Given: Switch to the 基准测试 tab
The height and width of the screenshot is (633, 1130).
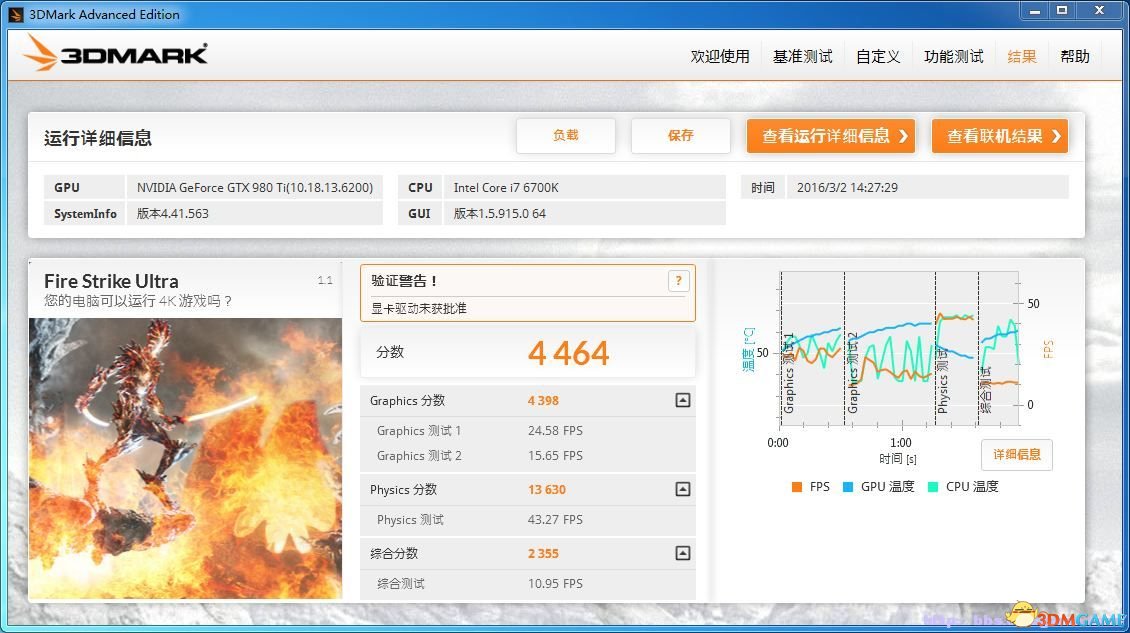Looking at the screenshot, I should [803, 56].
